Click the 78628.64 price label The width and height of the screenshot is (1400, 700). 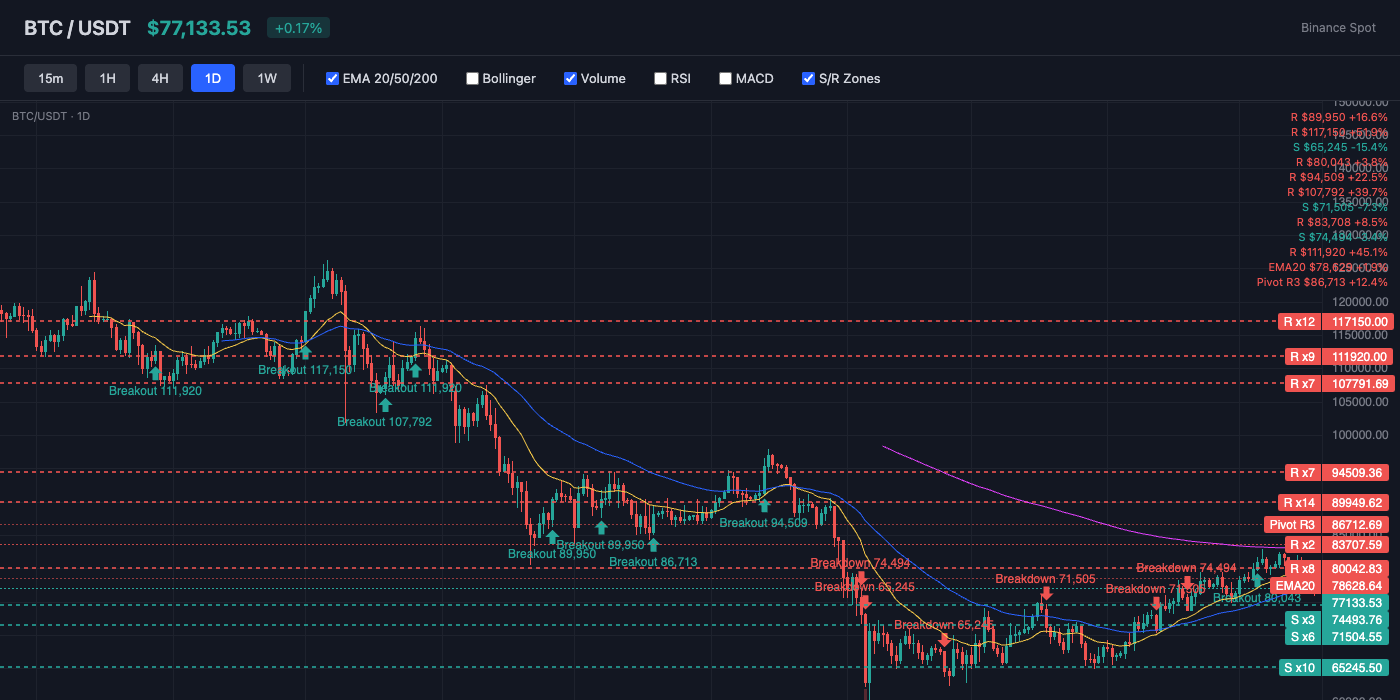(x=1357, y=585)
